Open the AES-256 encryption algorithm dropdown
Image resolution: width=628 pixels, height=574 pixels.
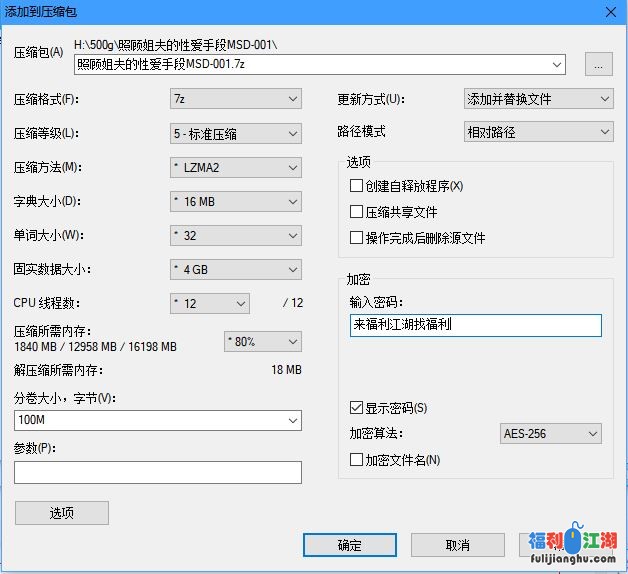point(550,434)
